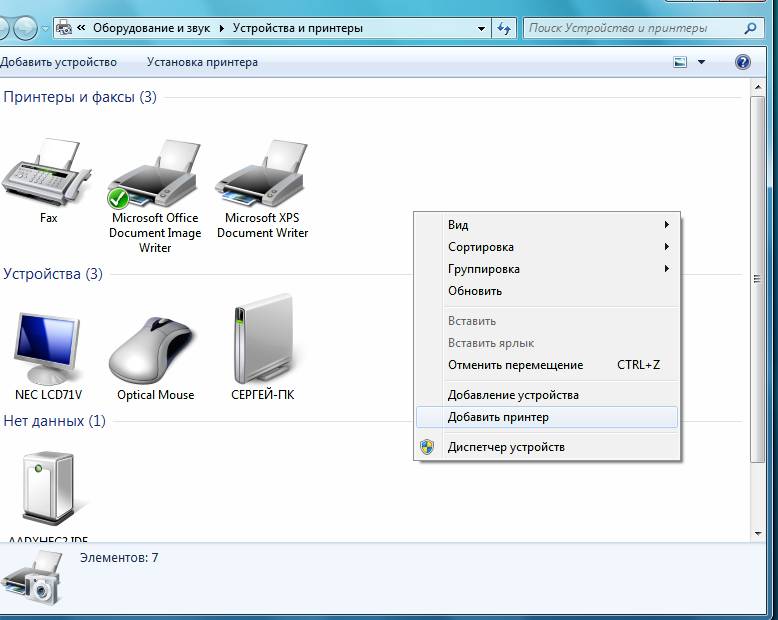Select Microsoft Office Document Image Writer printer
778x620 pixels.
point(155,175)
